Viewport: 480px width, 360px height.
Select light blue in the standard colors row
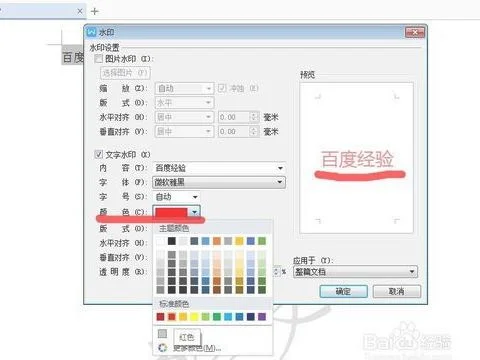[228, 316]
